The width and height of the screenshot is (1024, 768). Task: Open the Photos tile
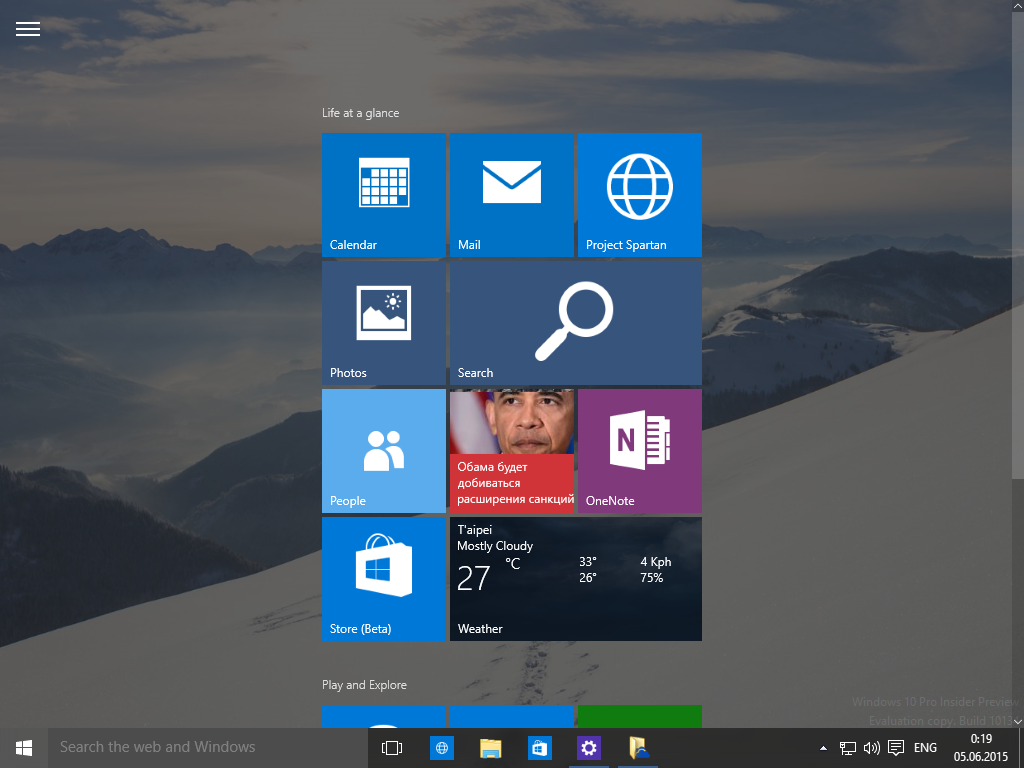pyautogui.click(x=384, y=323)
